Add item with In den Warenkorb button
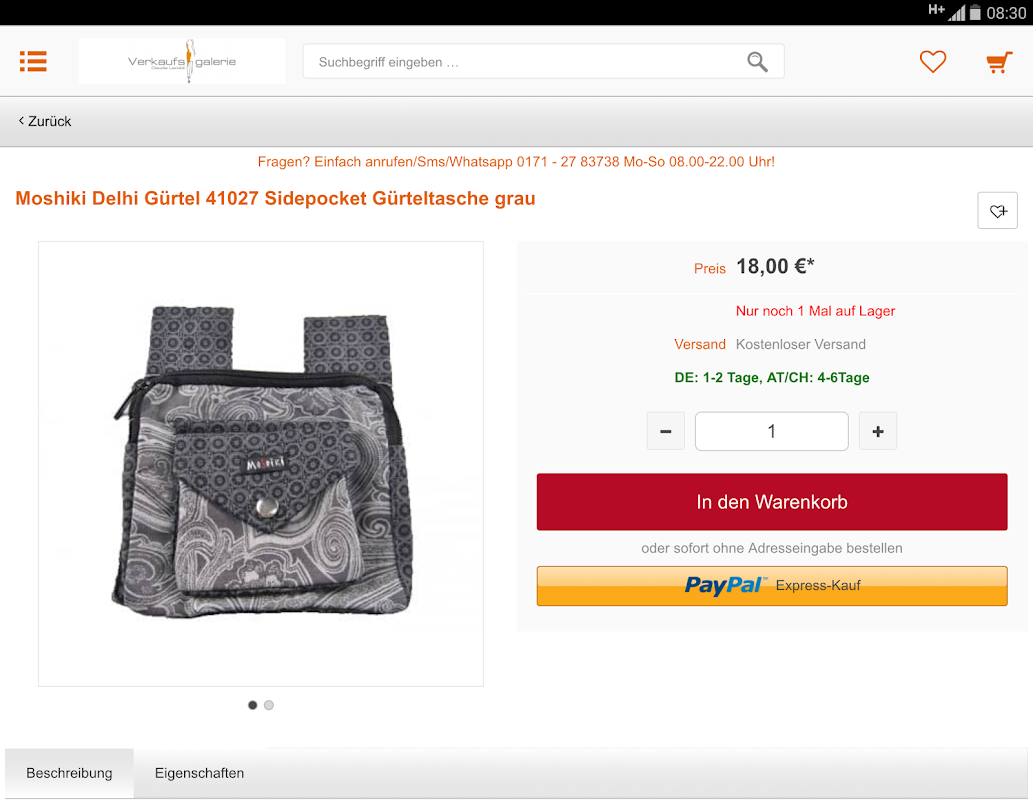The image size is (1033, 800). click(771, 501)
